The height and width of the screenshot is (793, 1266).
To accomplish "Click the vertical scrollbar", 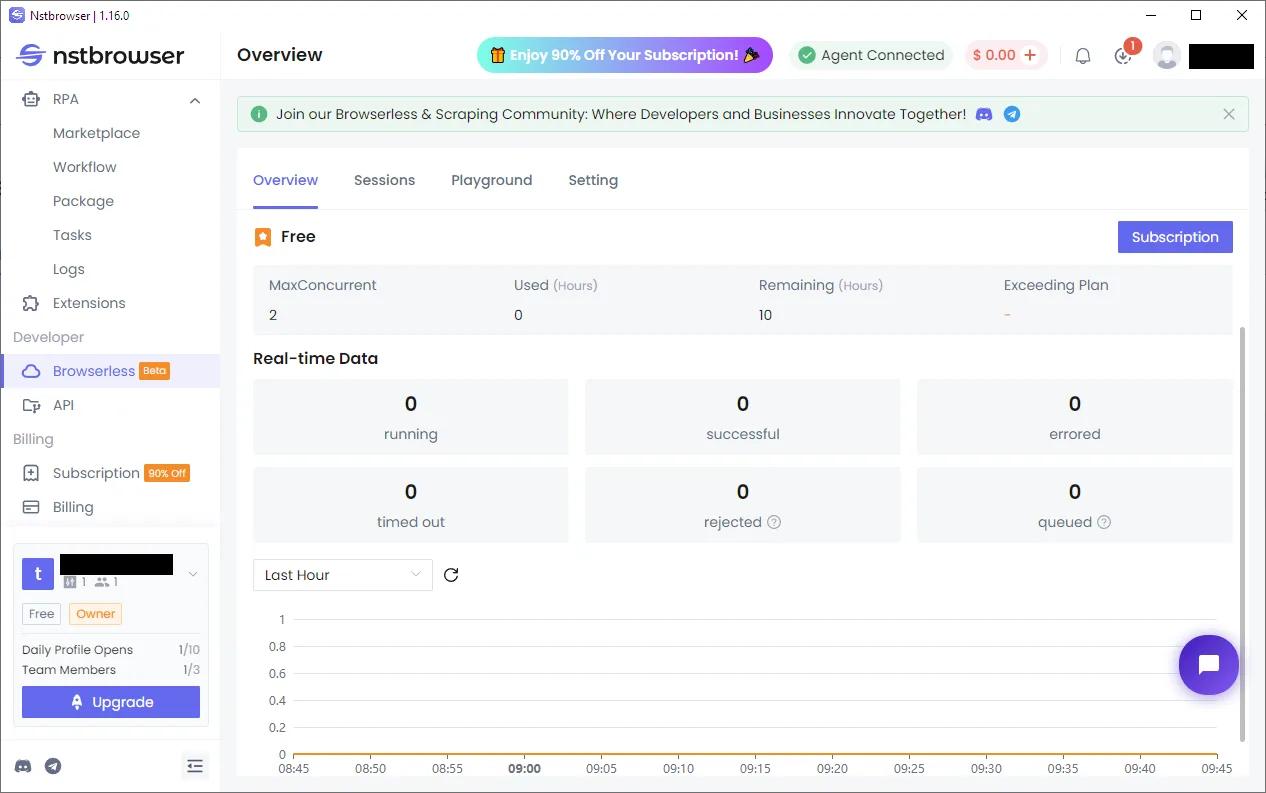I will point(1243,533).
